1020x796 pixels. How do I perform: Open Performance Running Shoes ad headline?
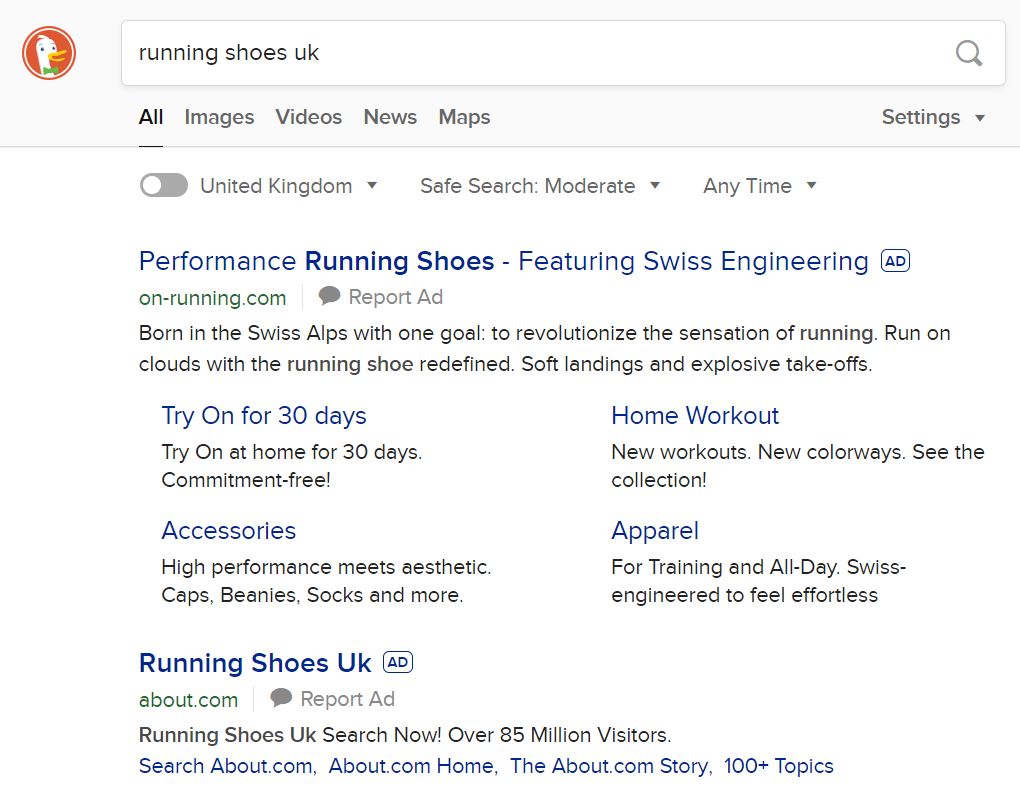point(503,261)
